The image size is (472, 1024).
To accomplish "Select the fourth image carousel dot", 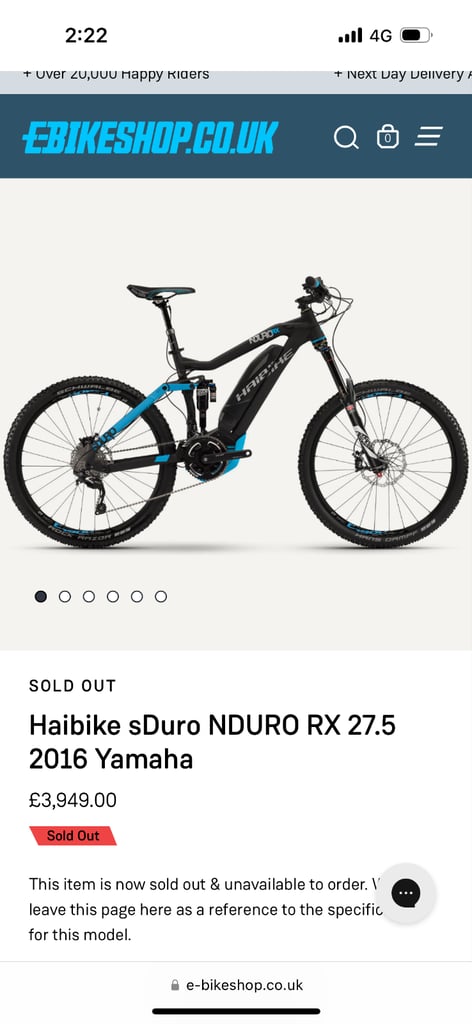I will pos(113,596).
